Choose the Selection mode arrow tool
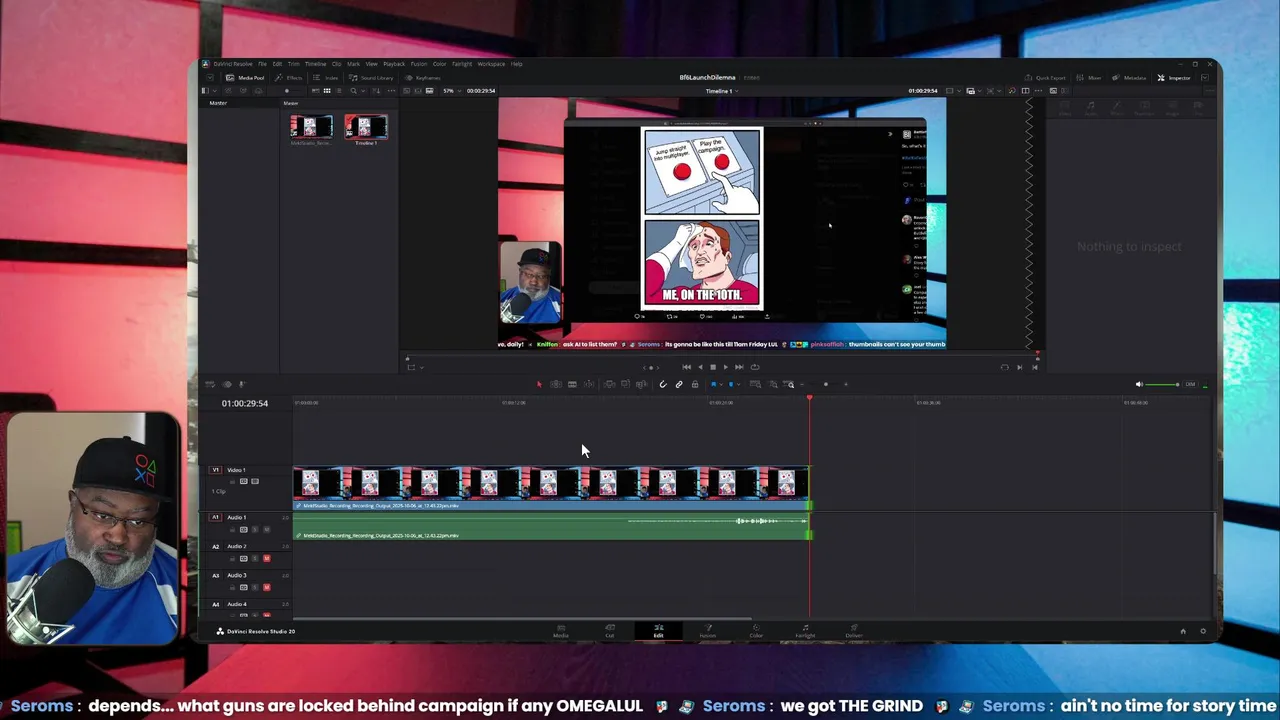 click(x=539, y=384)
